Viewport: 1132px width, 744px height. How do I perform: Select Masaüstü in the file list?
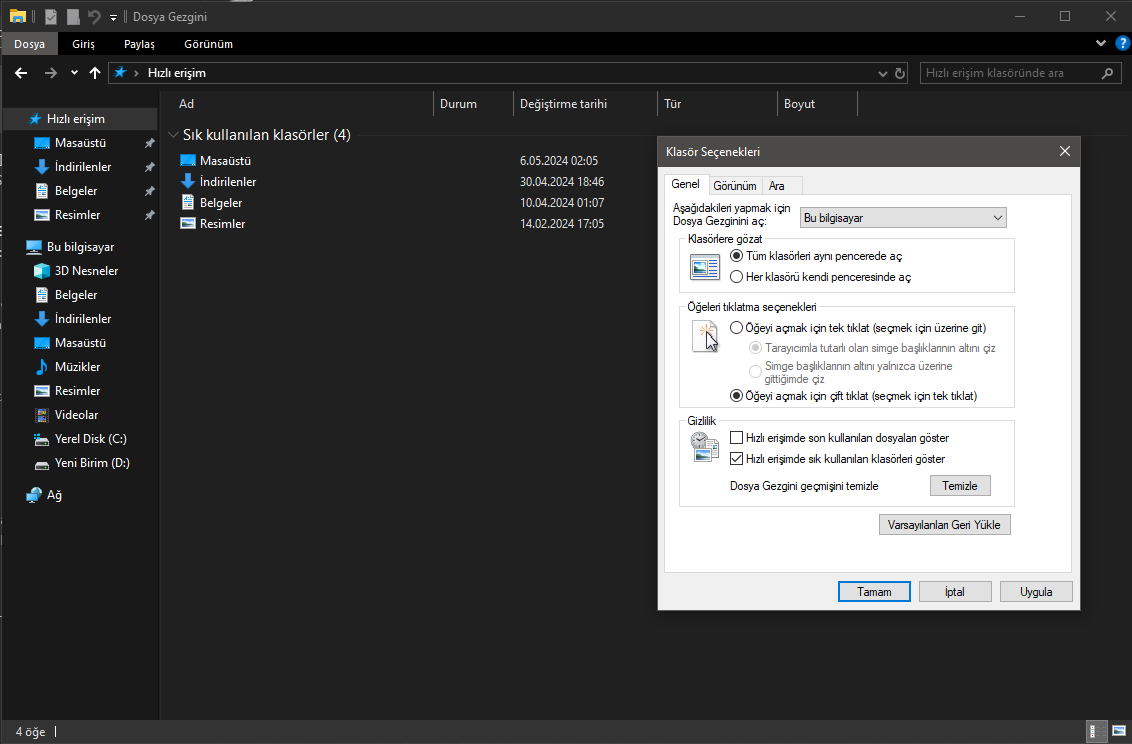(x=225, y=161)
